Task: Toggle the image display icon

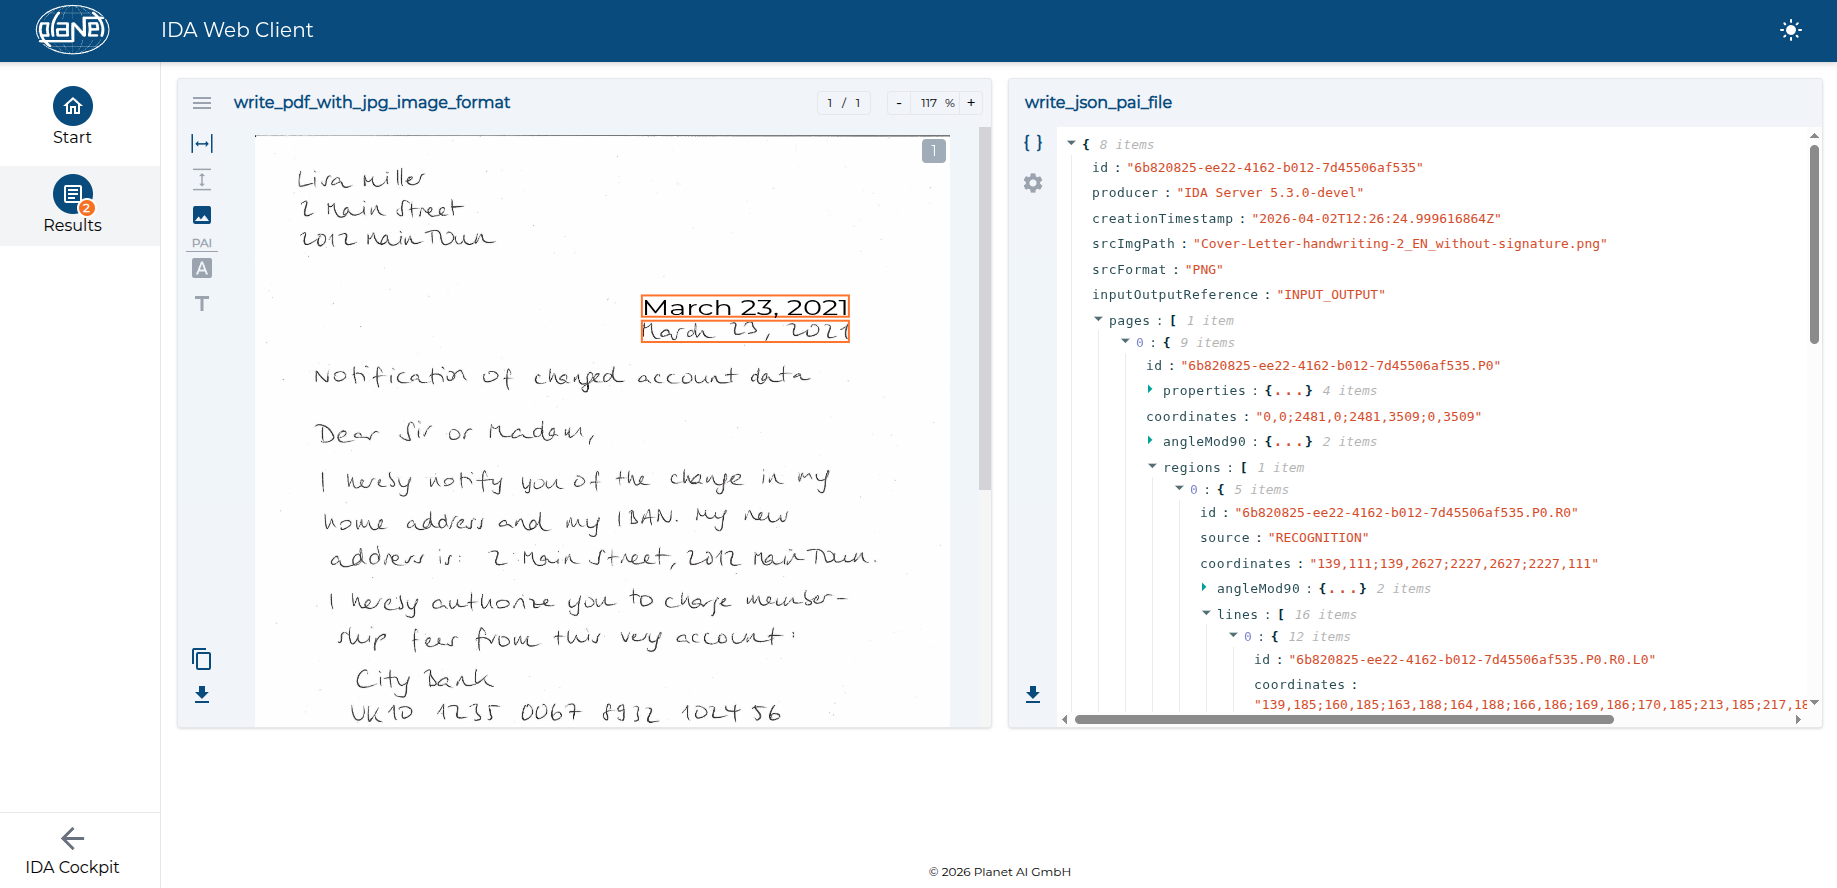Action: [x=202, y=215]
